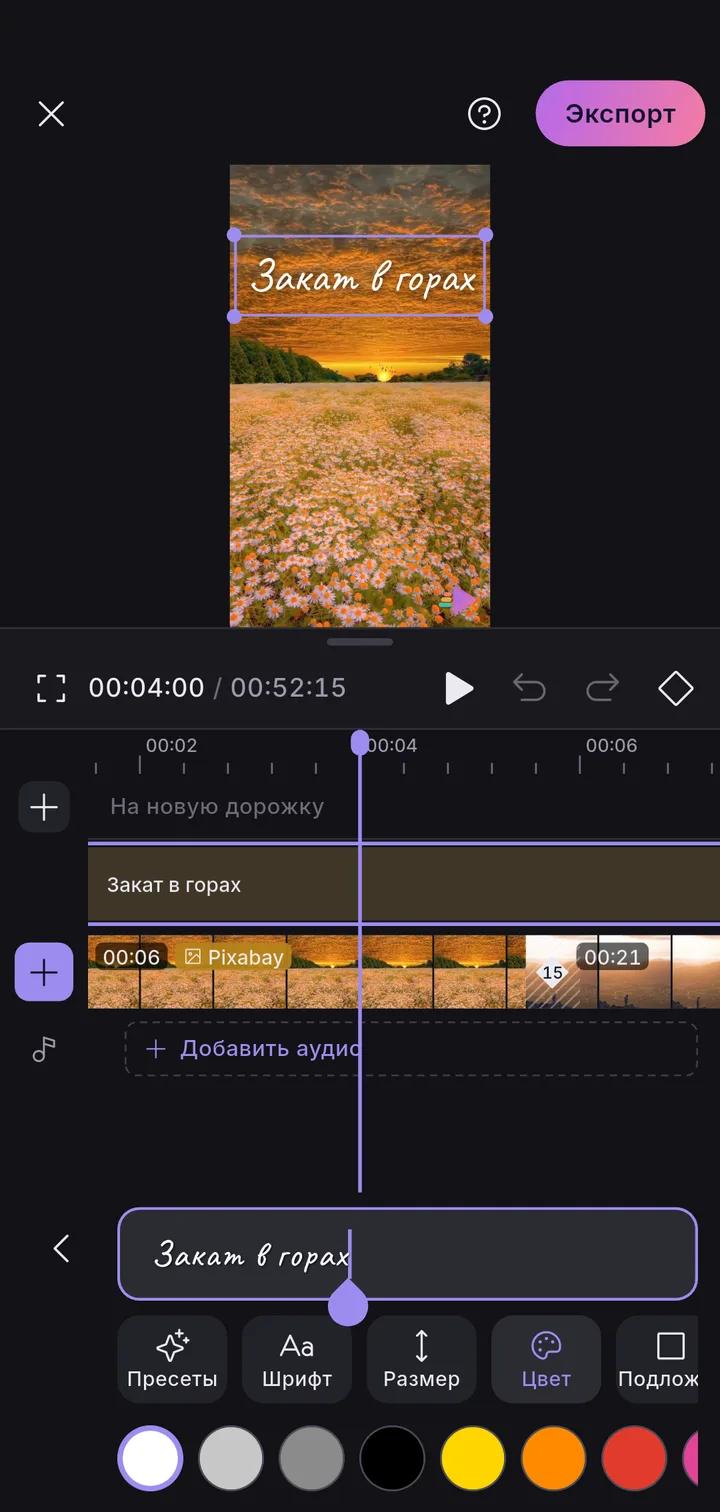
Task: Select the light gray color swatch
Action: click(231, 1458)
